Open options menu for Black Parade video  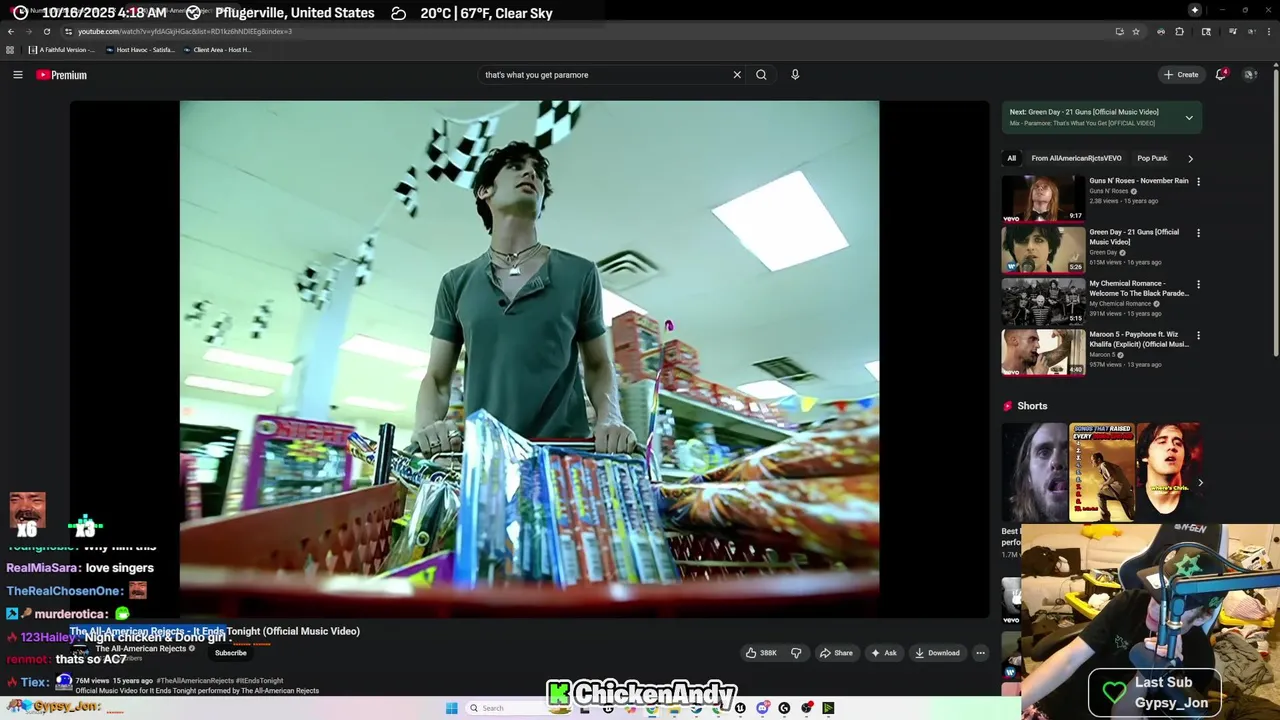tap(1198, 284)
